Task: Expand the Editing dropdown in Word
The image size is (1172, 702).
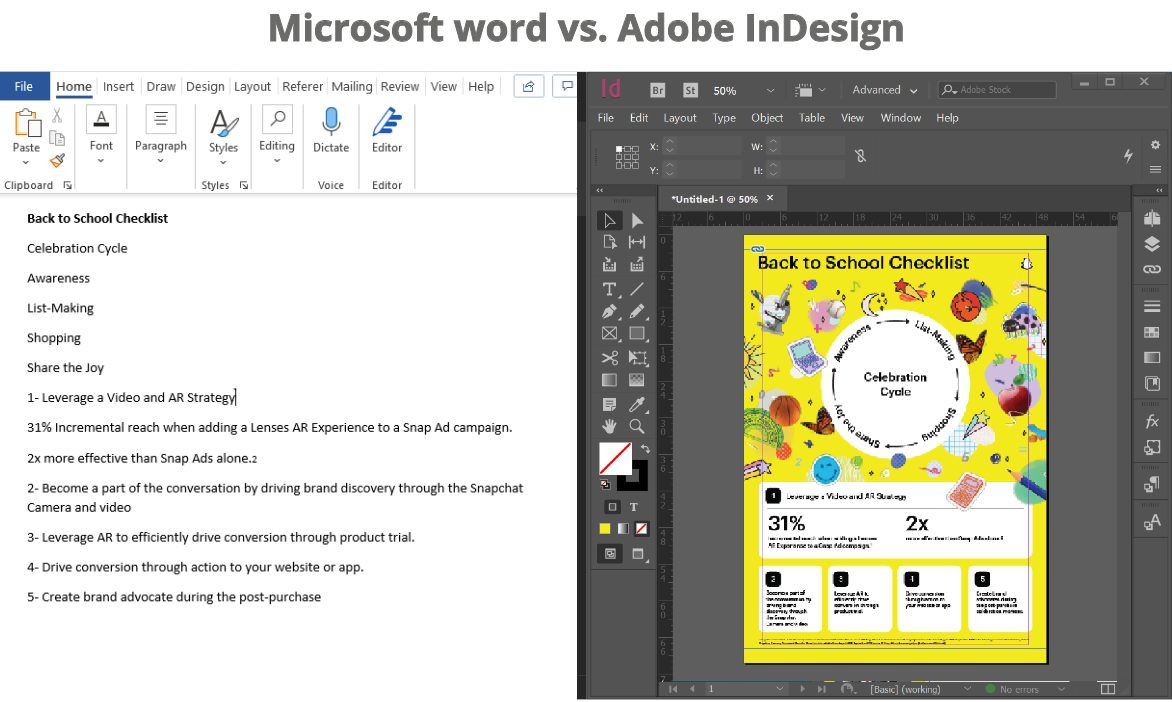Action: click(277, 160)
